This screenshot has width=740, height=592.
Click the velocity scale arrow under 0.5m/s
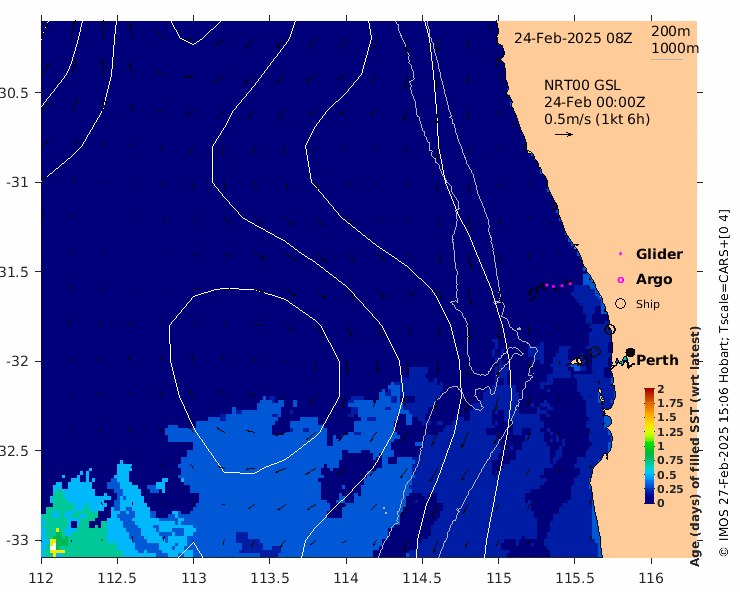tap(563, 135)
